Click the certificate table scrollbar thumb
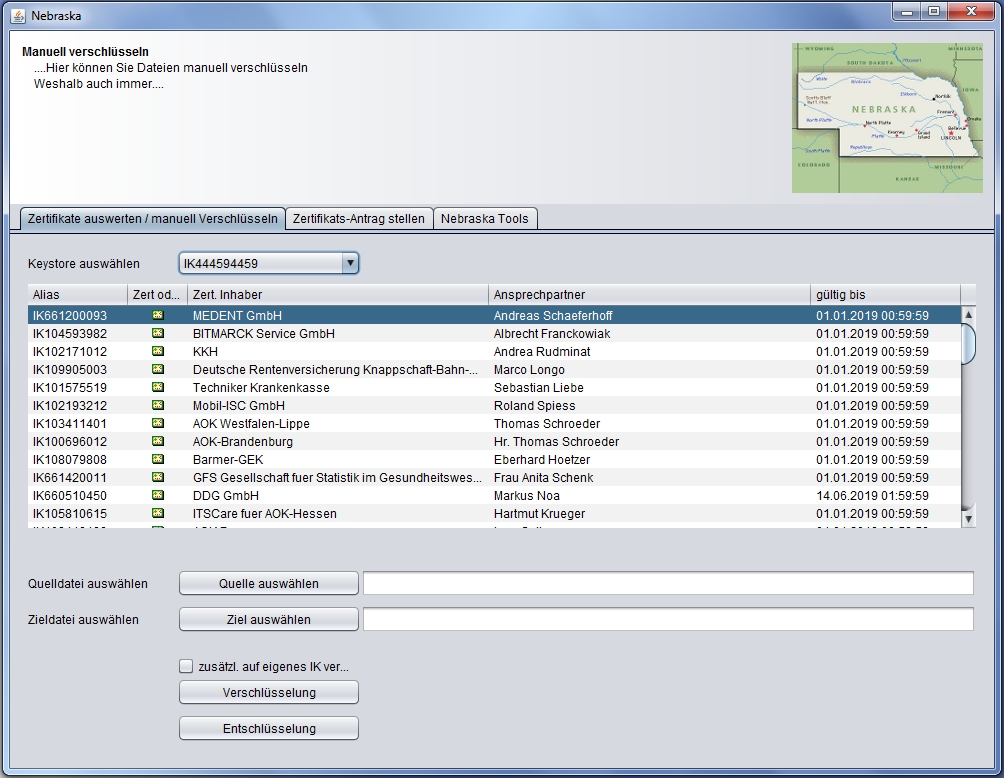 [968, 343]
